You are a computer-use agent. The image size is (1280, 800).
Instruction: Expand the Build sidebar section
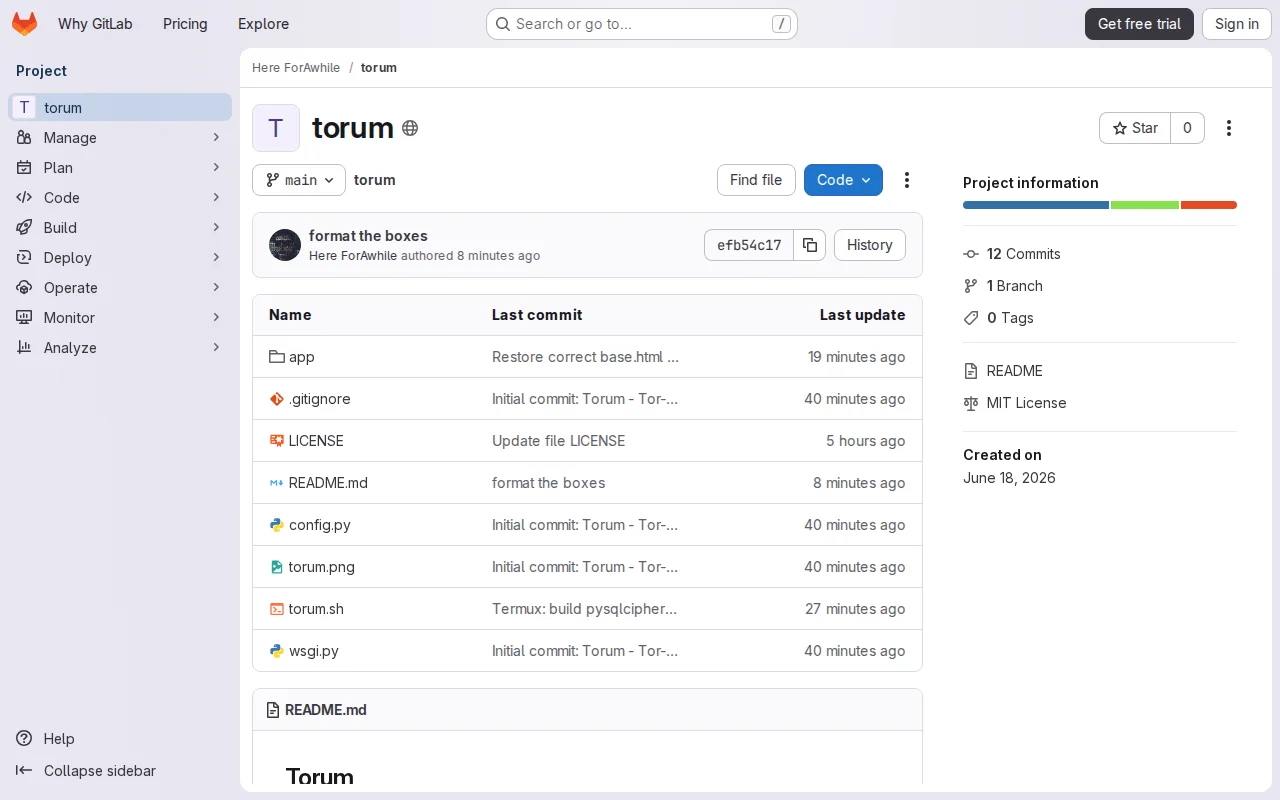[x=120, y=227]
